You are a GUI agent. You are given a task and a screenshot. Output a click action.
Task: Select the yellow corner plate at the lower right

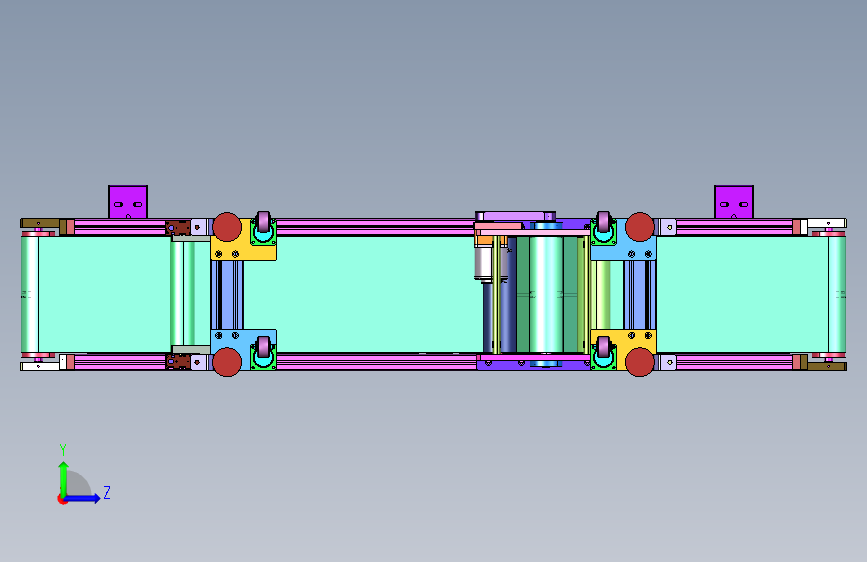623,343
